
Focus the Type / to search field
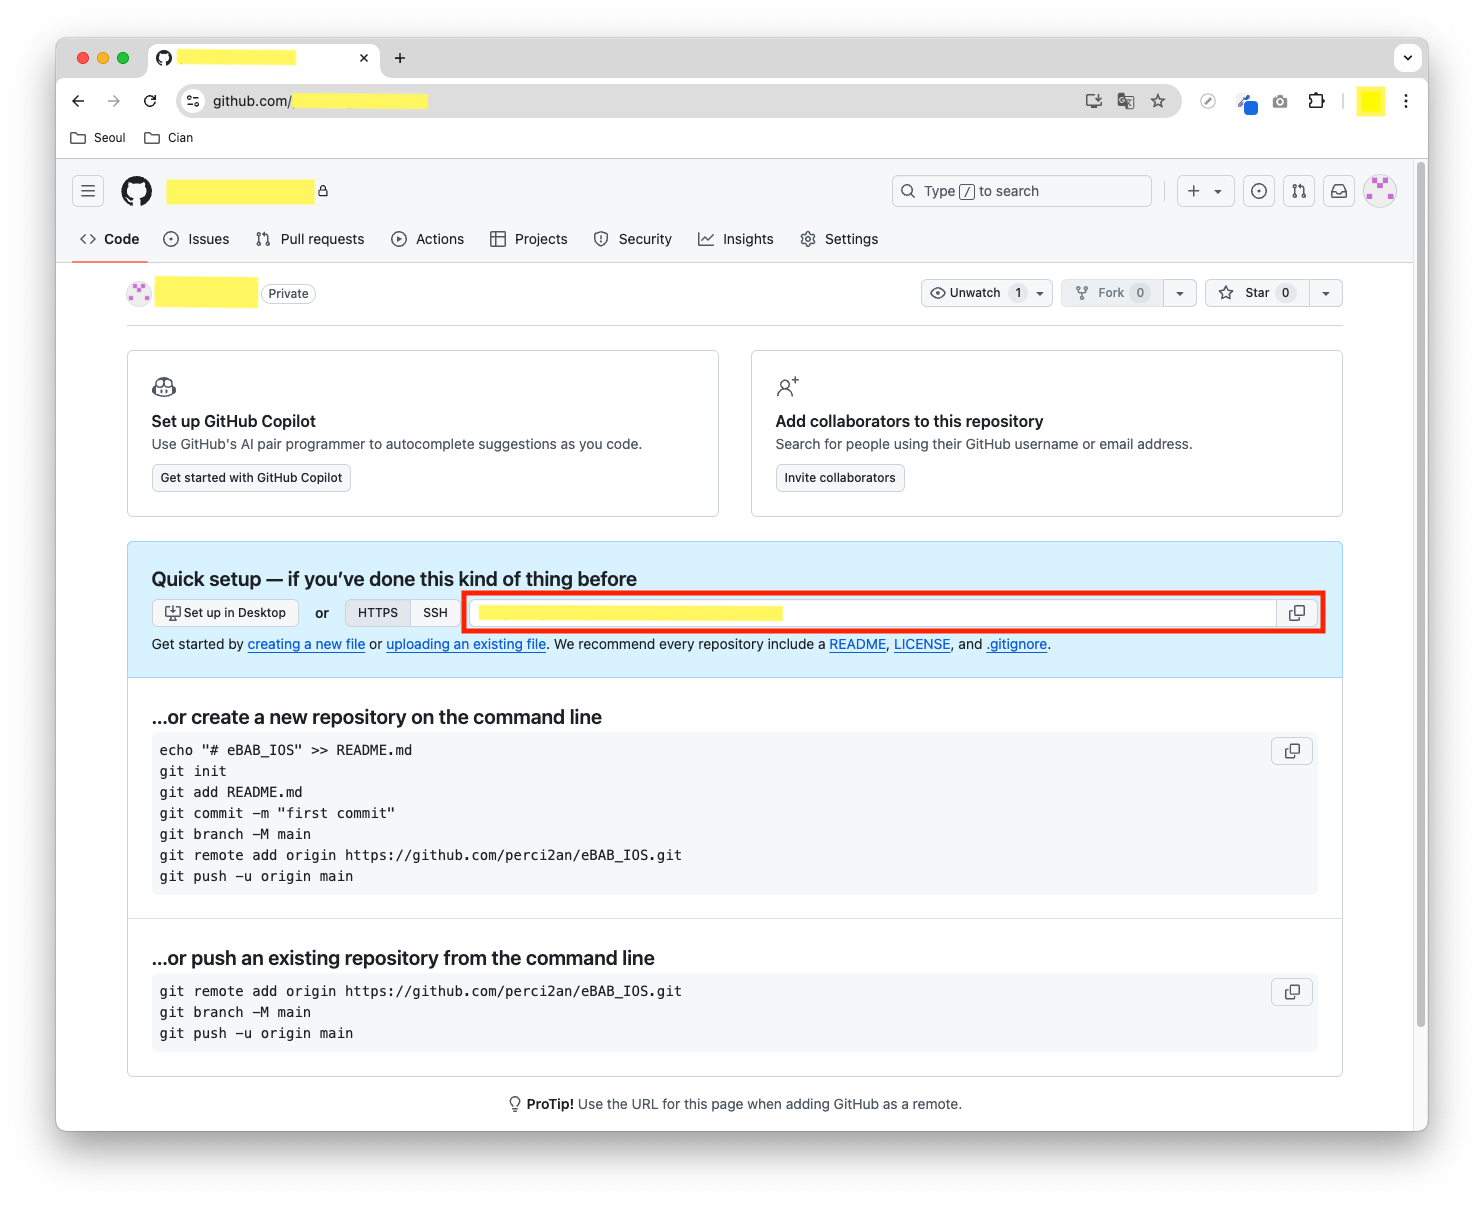click(x=1022, y=191)
